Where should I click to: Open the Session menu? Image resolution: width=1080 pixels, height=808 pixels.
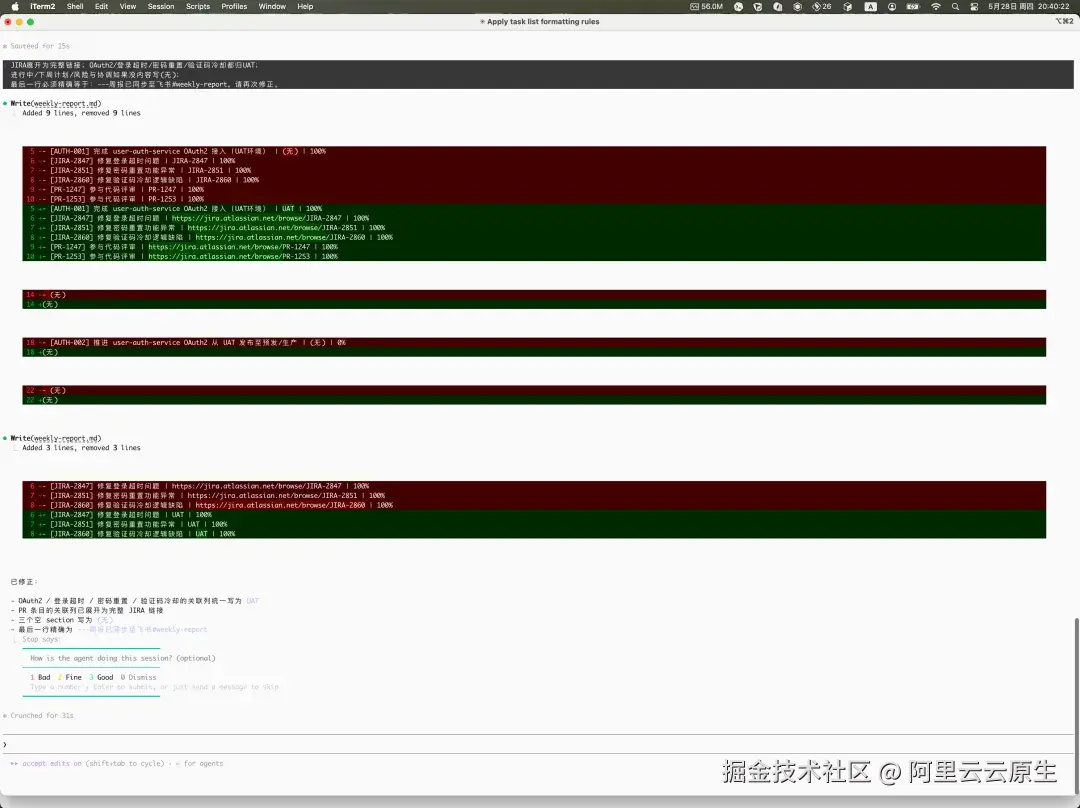tap(161, 6)
